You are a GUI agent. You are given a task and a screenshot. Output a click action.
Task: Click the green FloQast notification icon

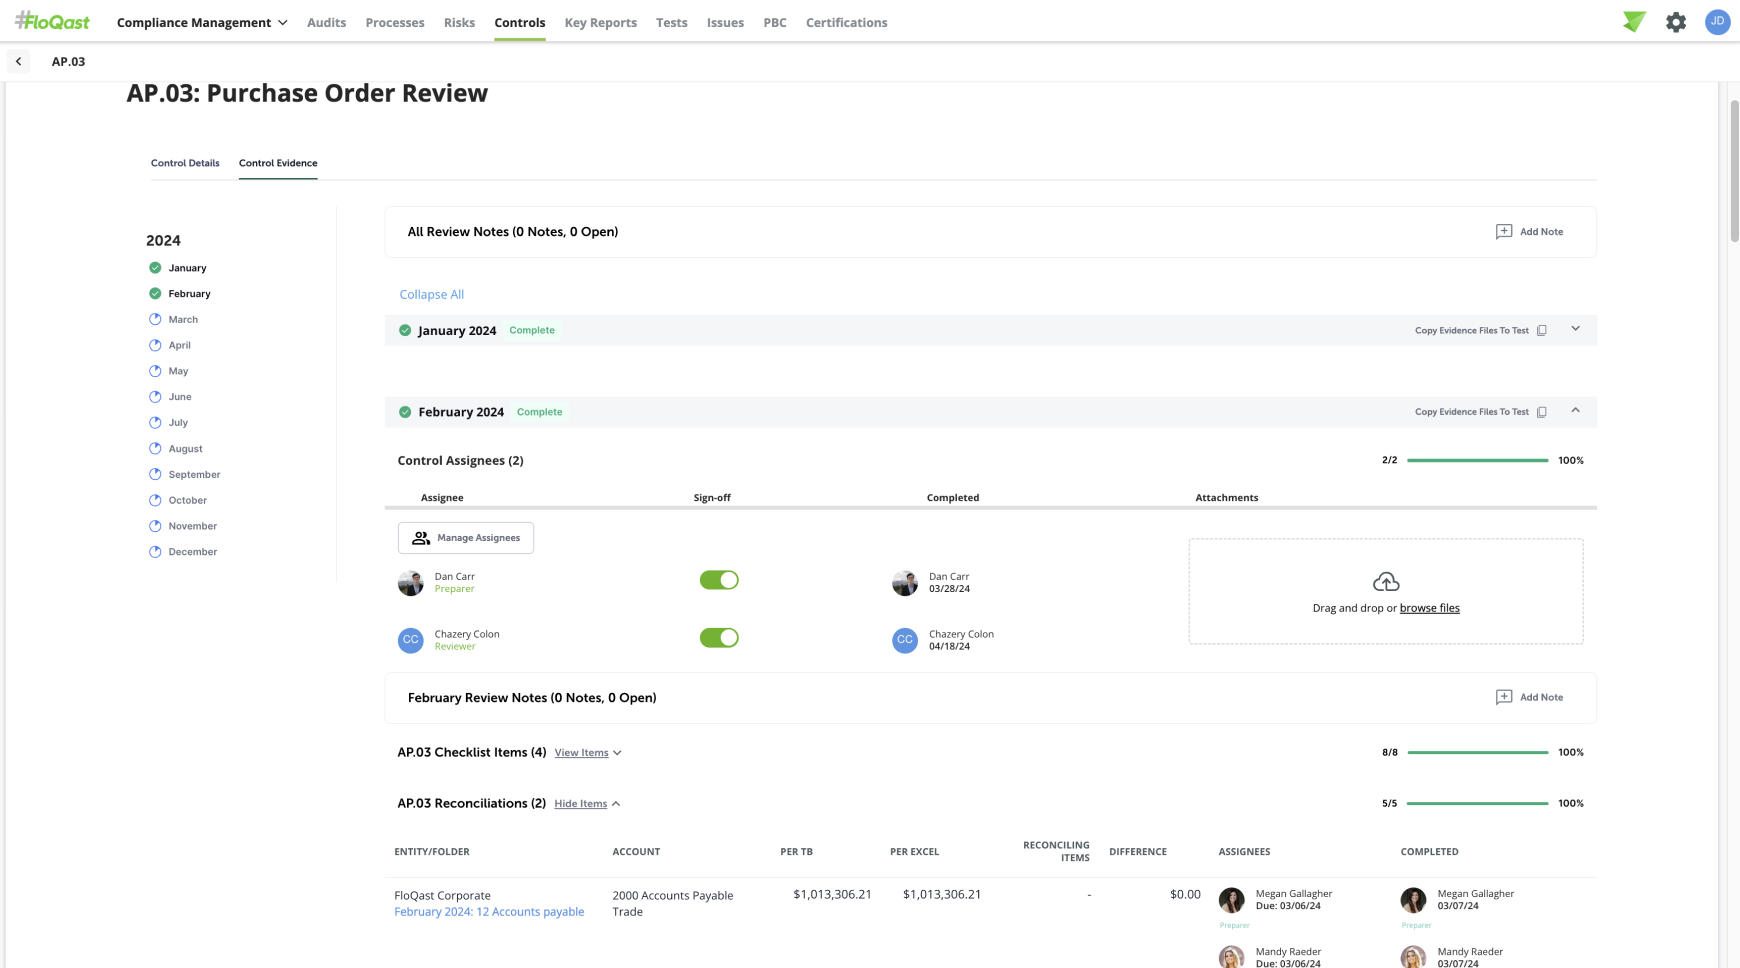click(x=1634, y=22)
